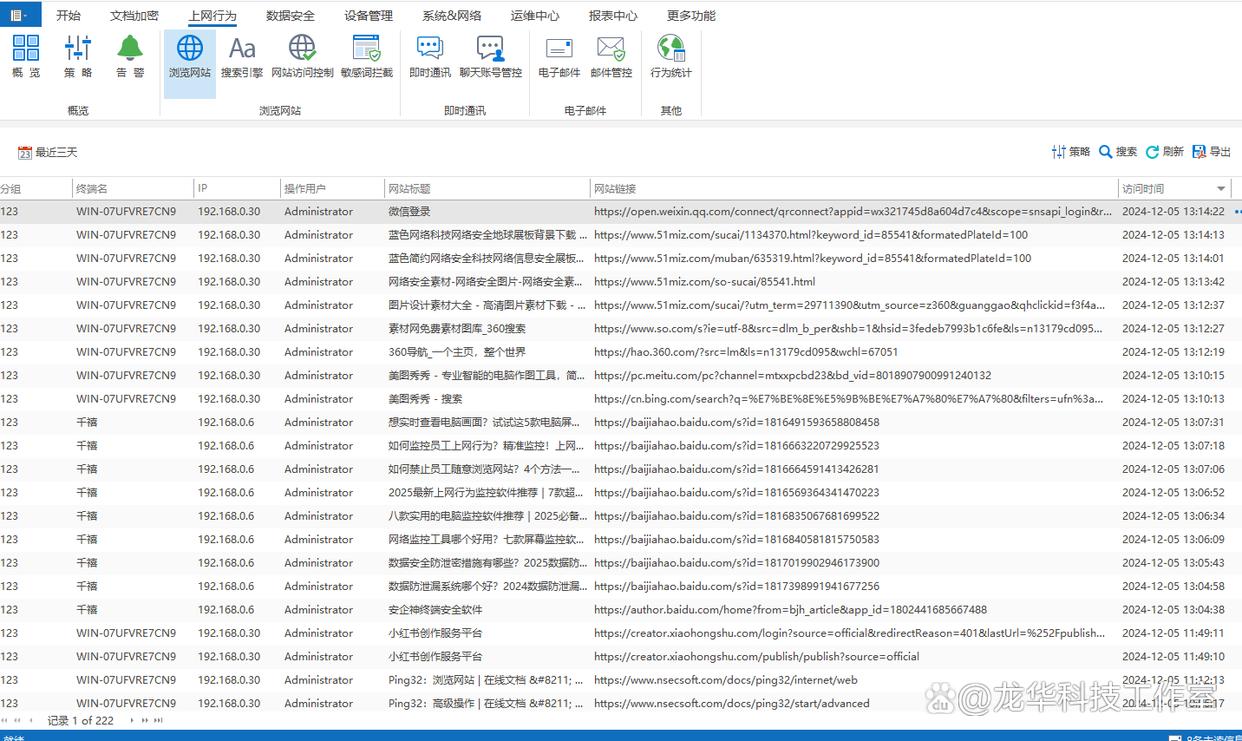Open 网站访问控制 website access control
The image size is (1242, 741).
(x=302, y=57)
